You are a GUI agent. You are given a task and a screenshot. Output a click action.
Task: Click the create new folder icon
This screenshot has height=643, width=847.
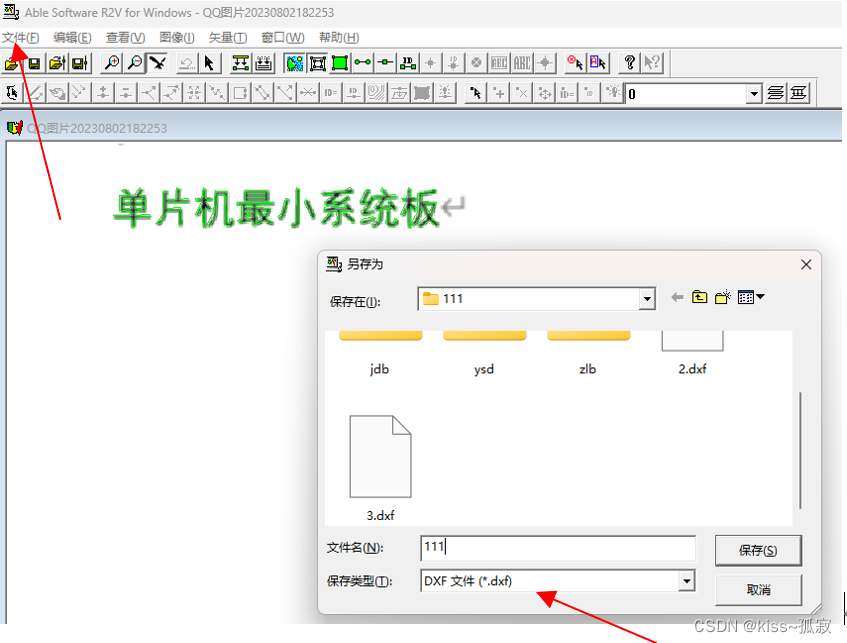point(722,297)
